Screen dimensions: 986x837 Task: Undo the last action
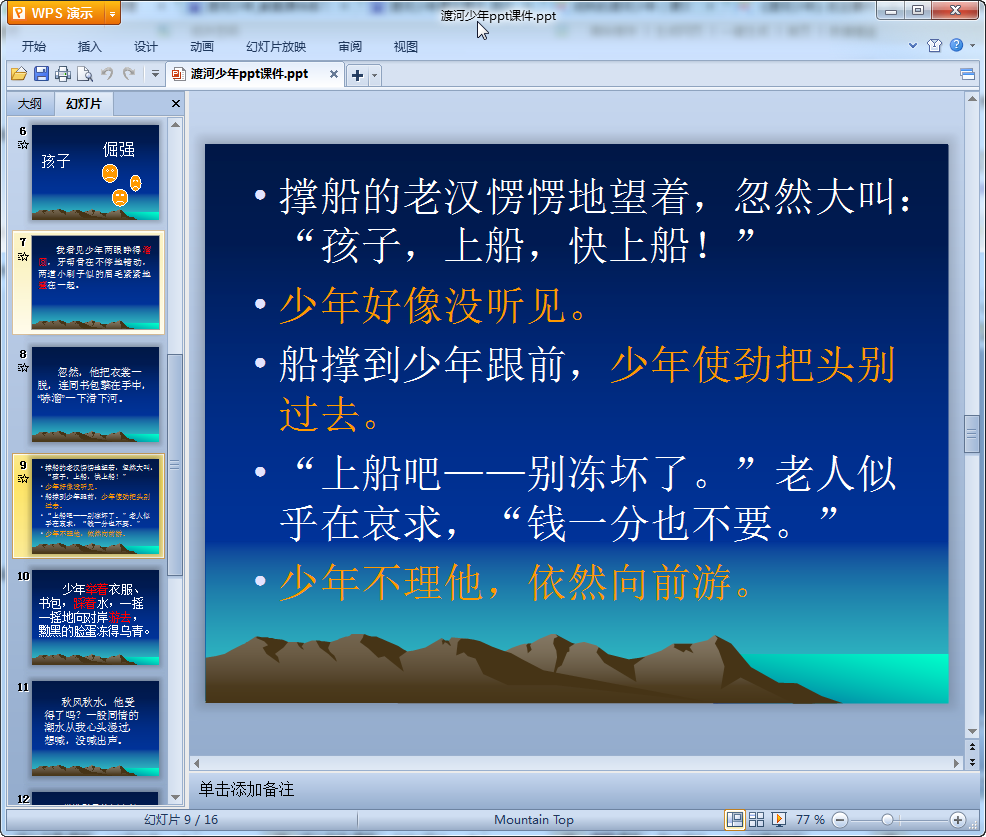pyautogui.click(x=107, y=74)
